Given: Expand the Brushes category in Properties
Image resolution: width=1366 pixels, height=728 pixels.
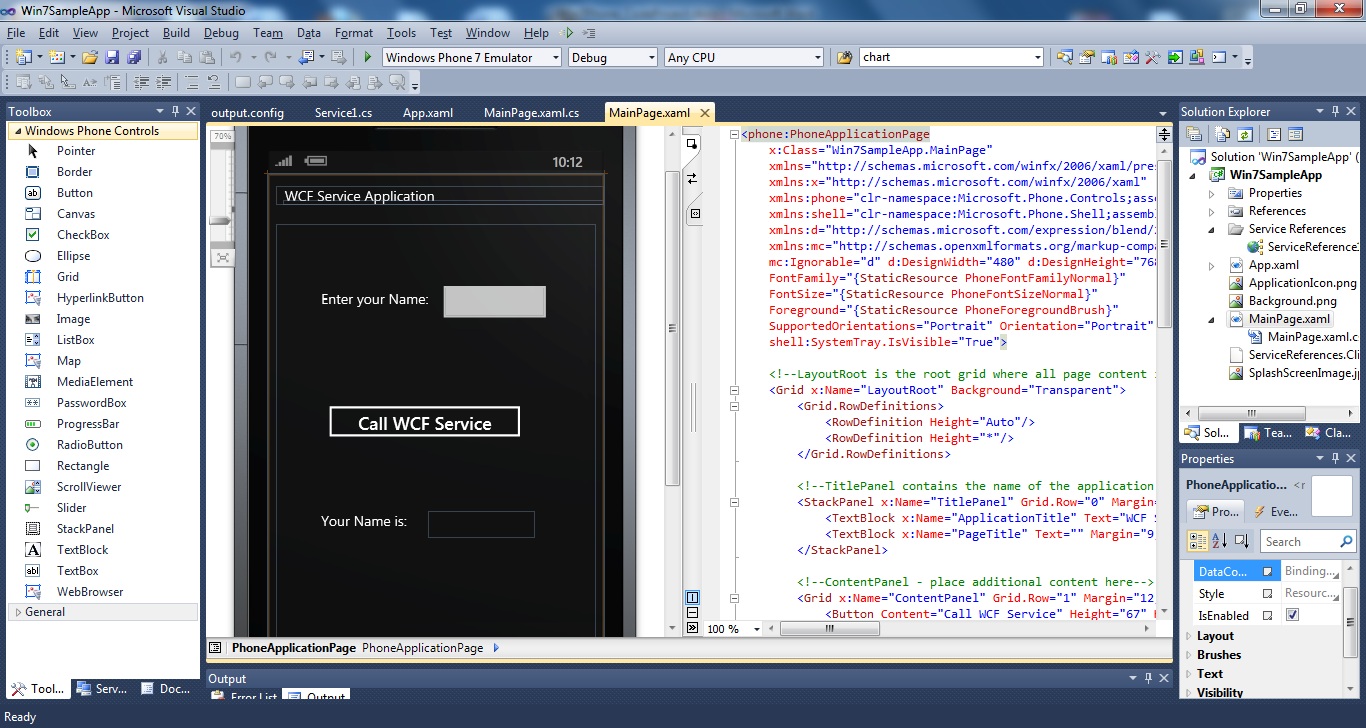Looking at the screenshot, I should tap(1188, 655).
